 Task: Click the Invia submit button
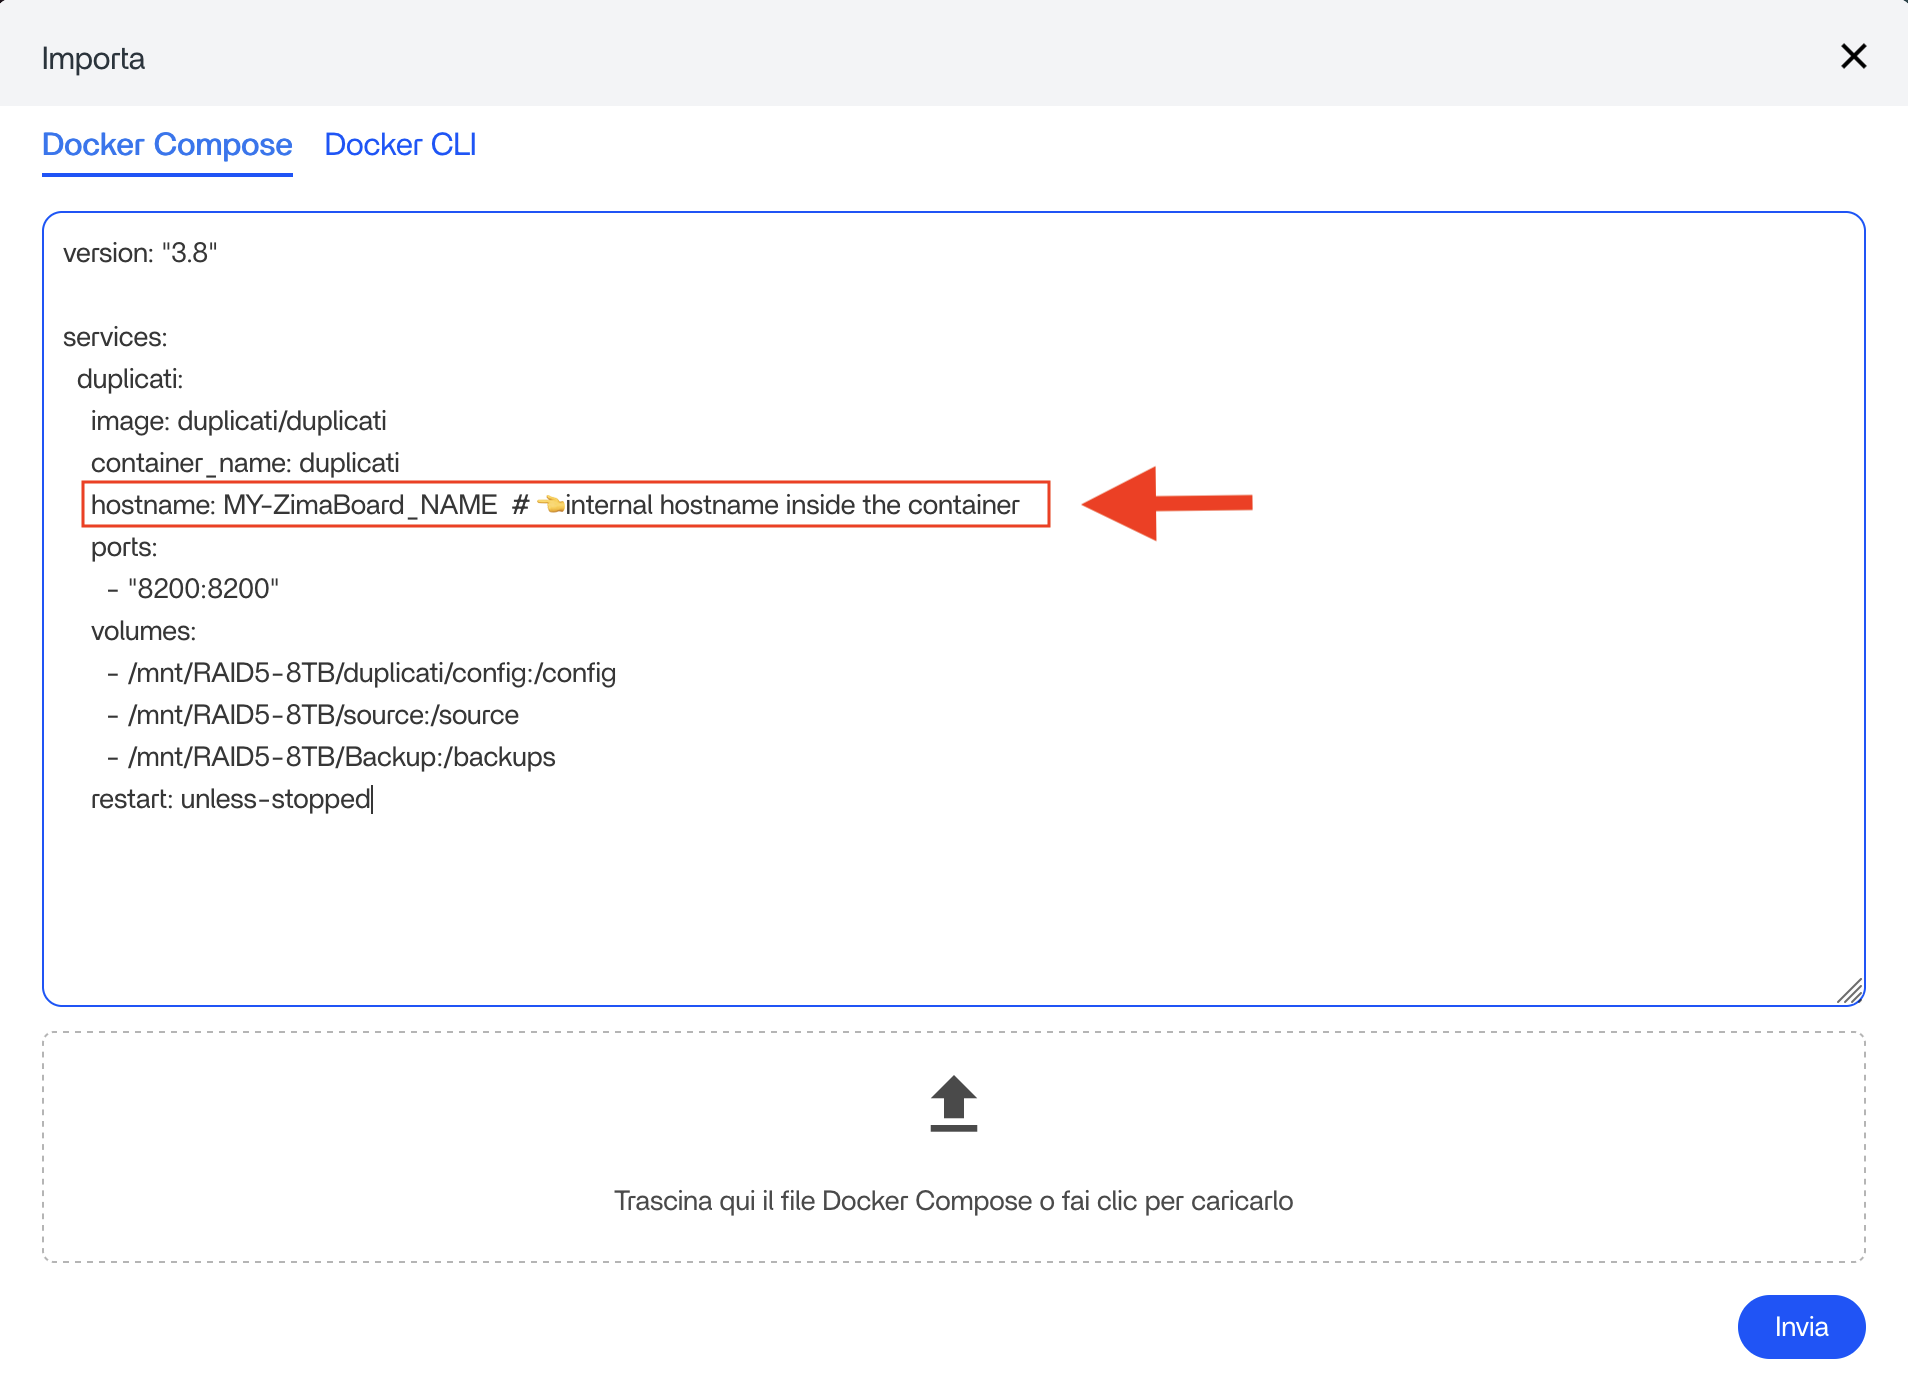[1801, 1326]
